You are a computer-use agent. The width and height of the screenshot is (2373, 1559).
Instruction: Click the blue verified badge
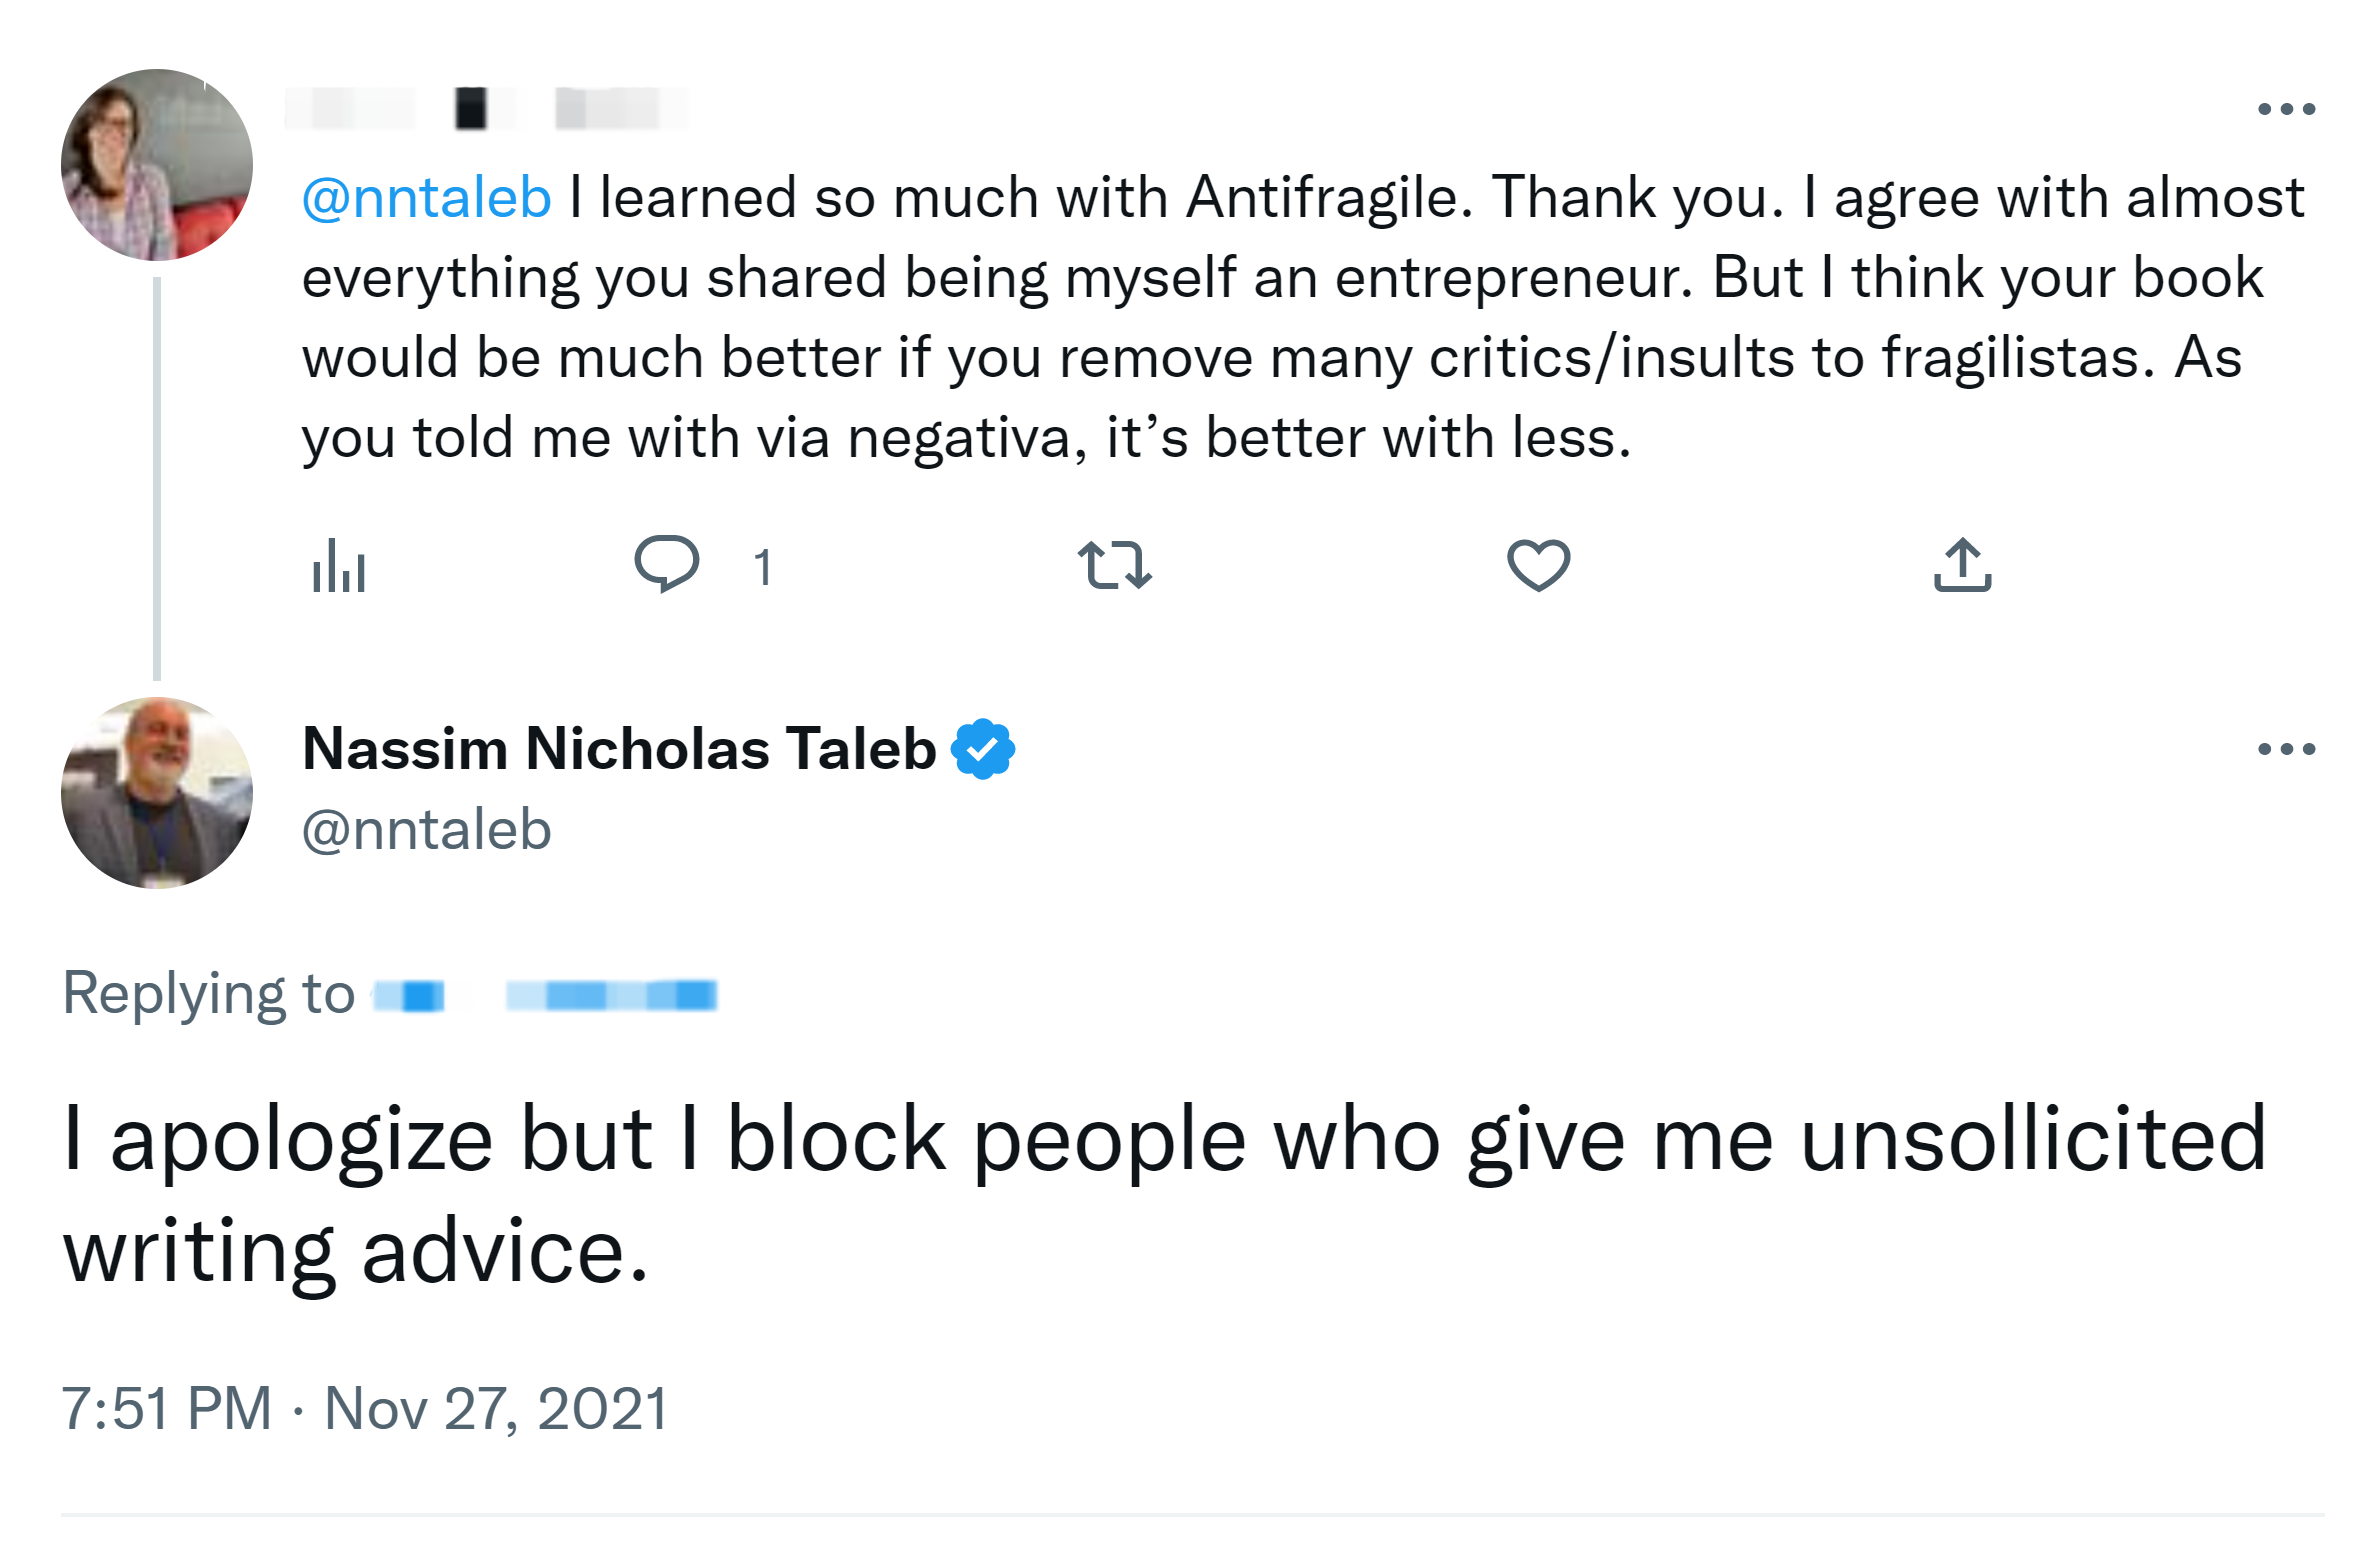click(983, 749)
